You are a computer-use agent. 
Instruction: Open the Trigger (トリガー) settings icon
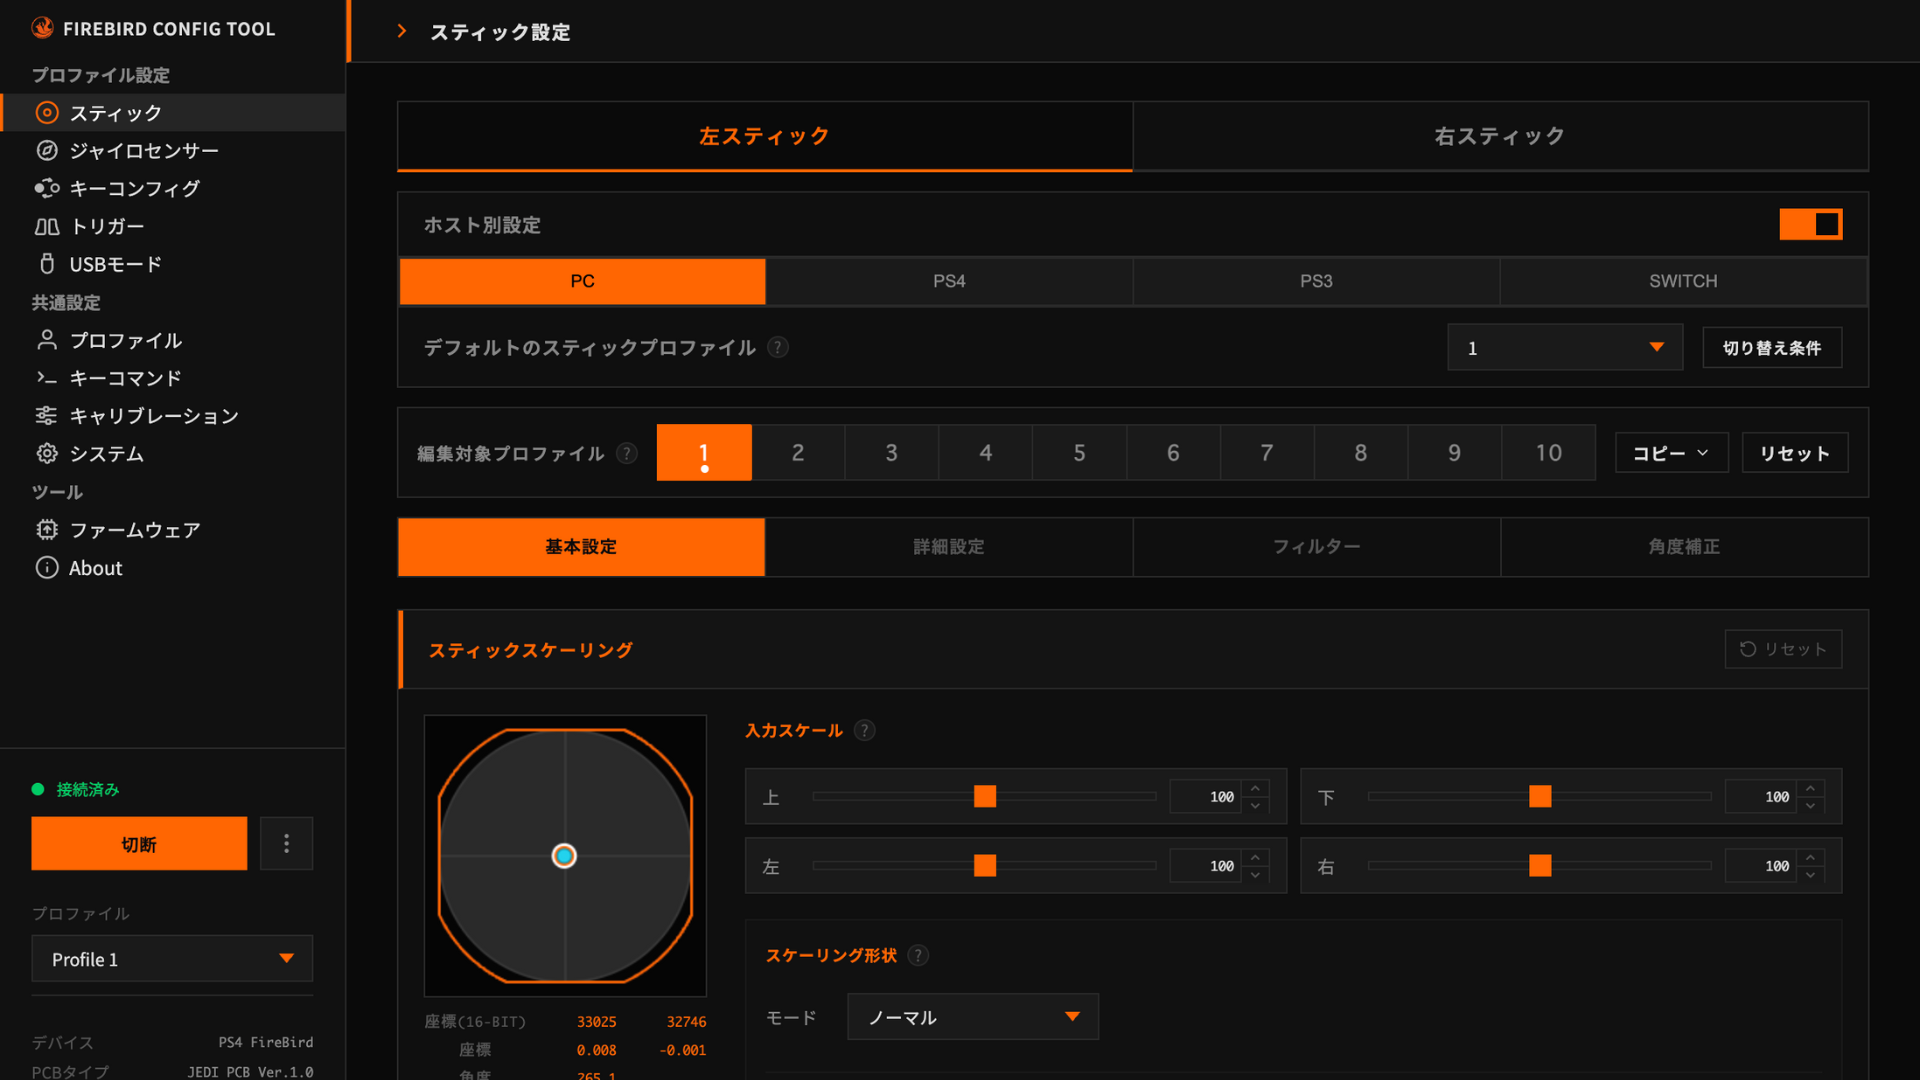coord(47,227)
